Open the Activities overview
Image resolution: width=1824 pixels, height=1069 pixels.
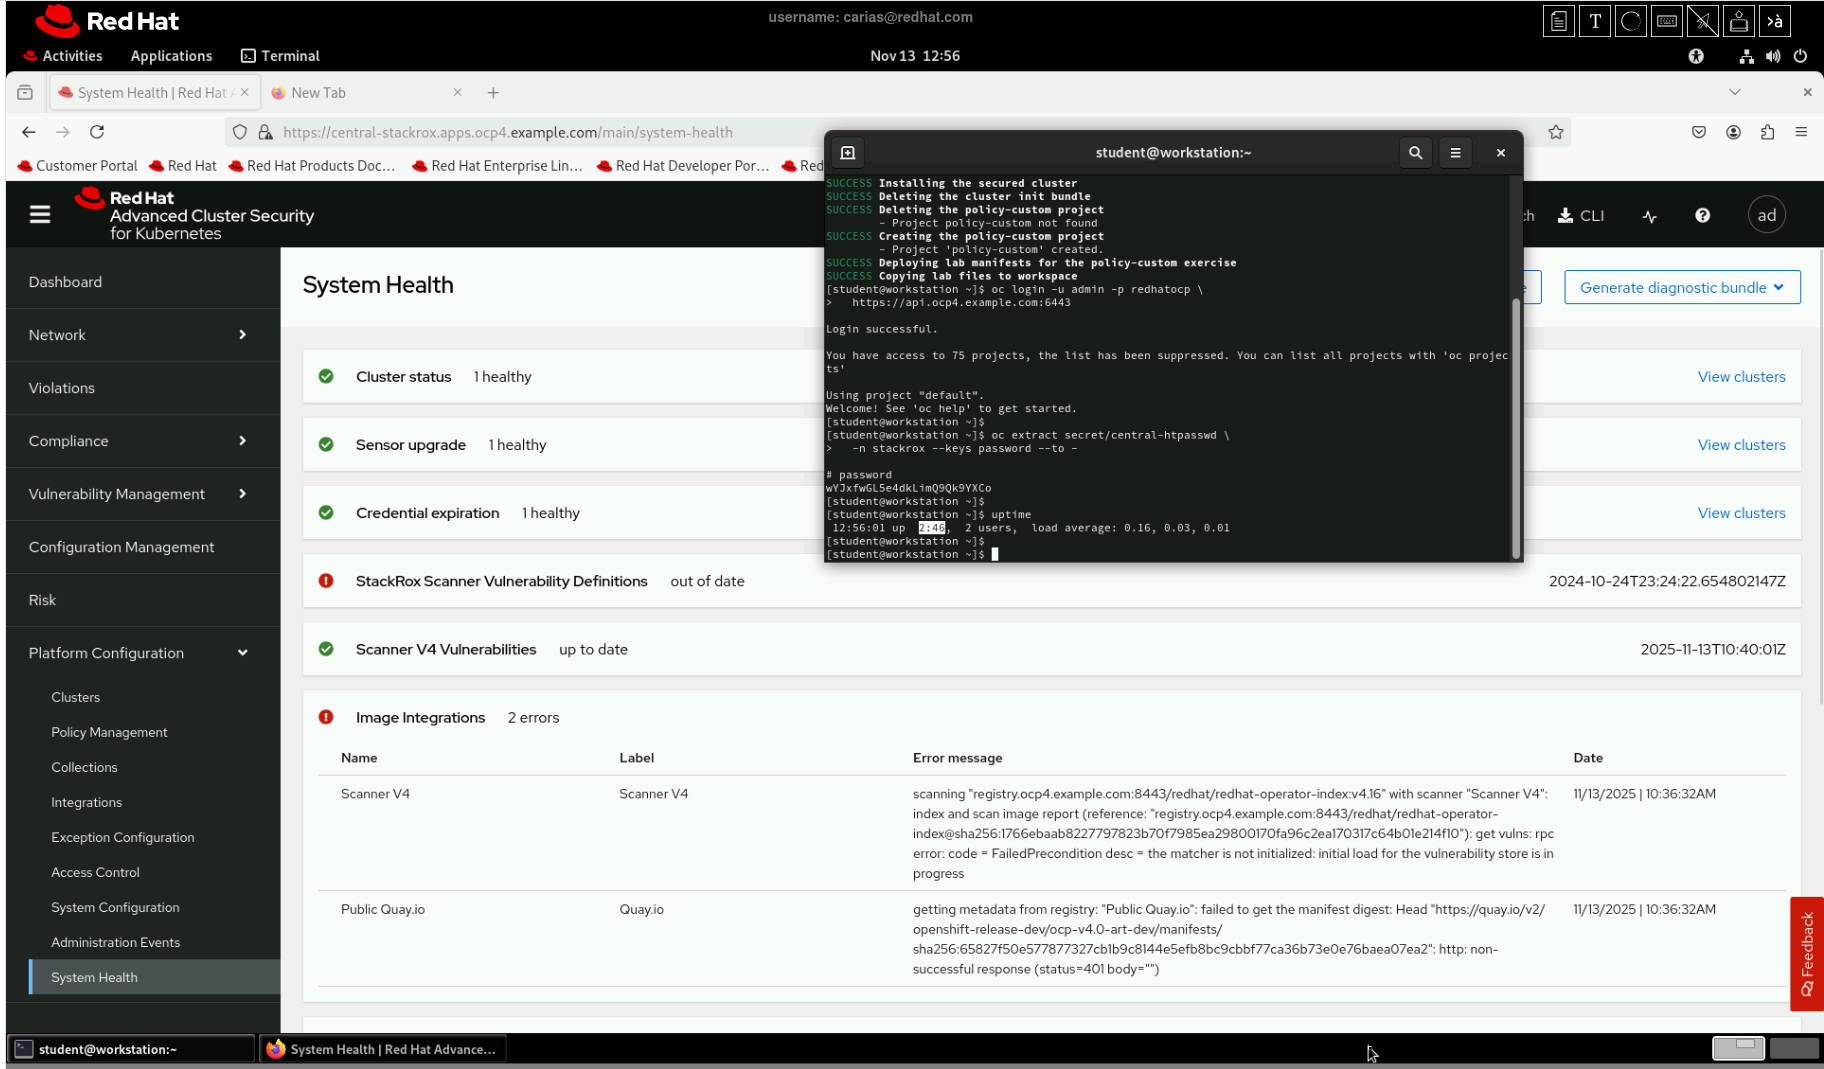coord(62,56)
